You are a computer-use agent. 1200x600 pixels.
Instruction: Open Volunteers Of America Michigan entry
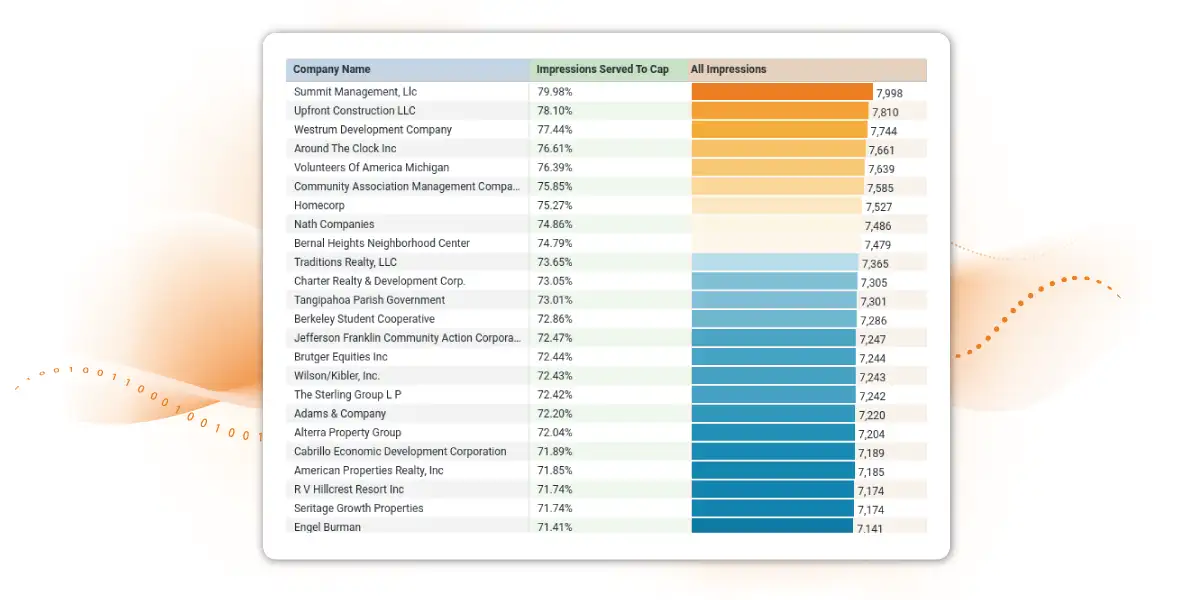point(371,168)
